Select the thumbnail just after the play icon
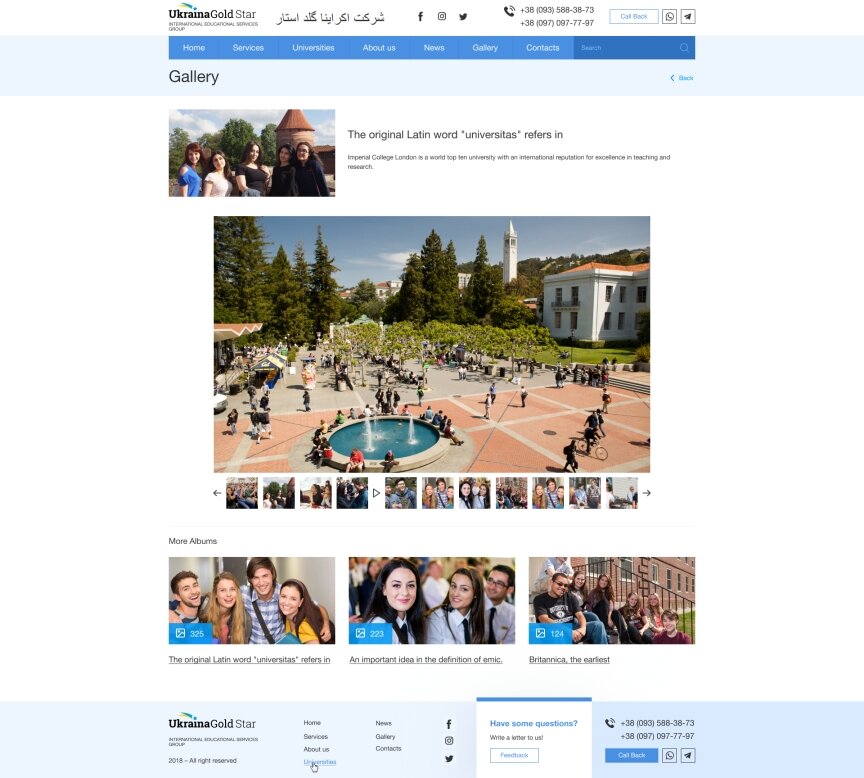The width and height of the screenshot is (864, 778). coord(401,493)
